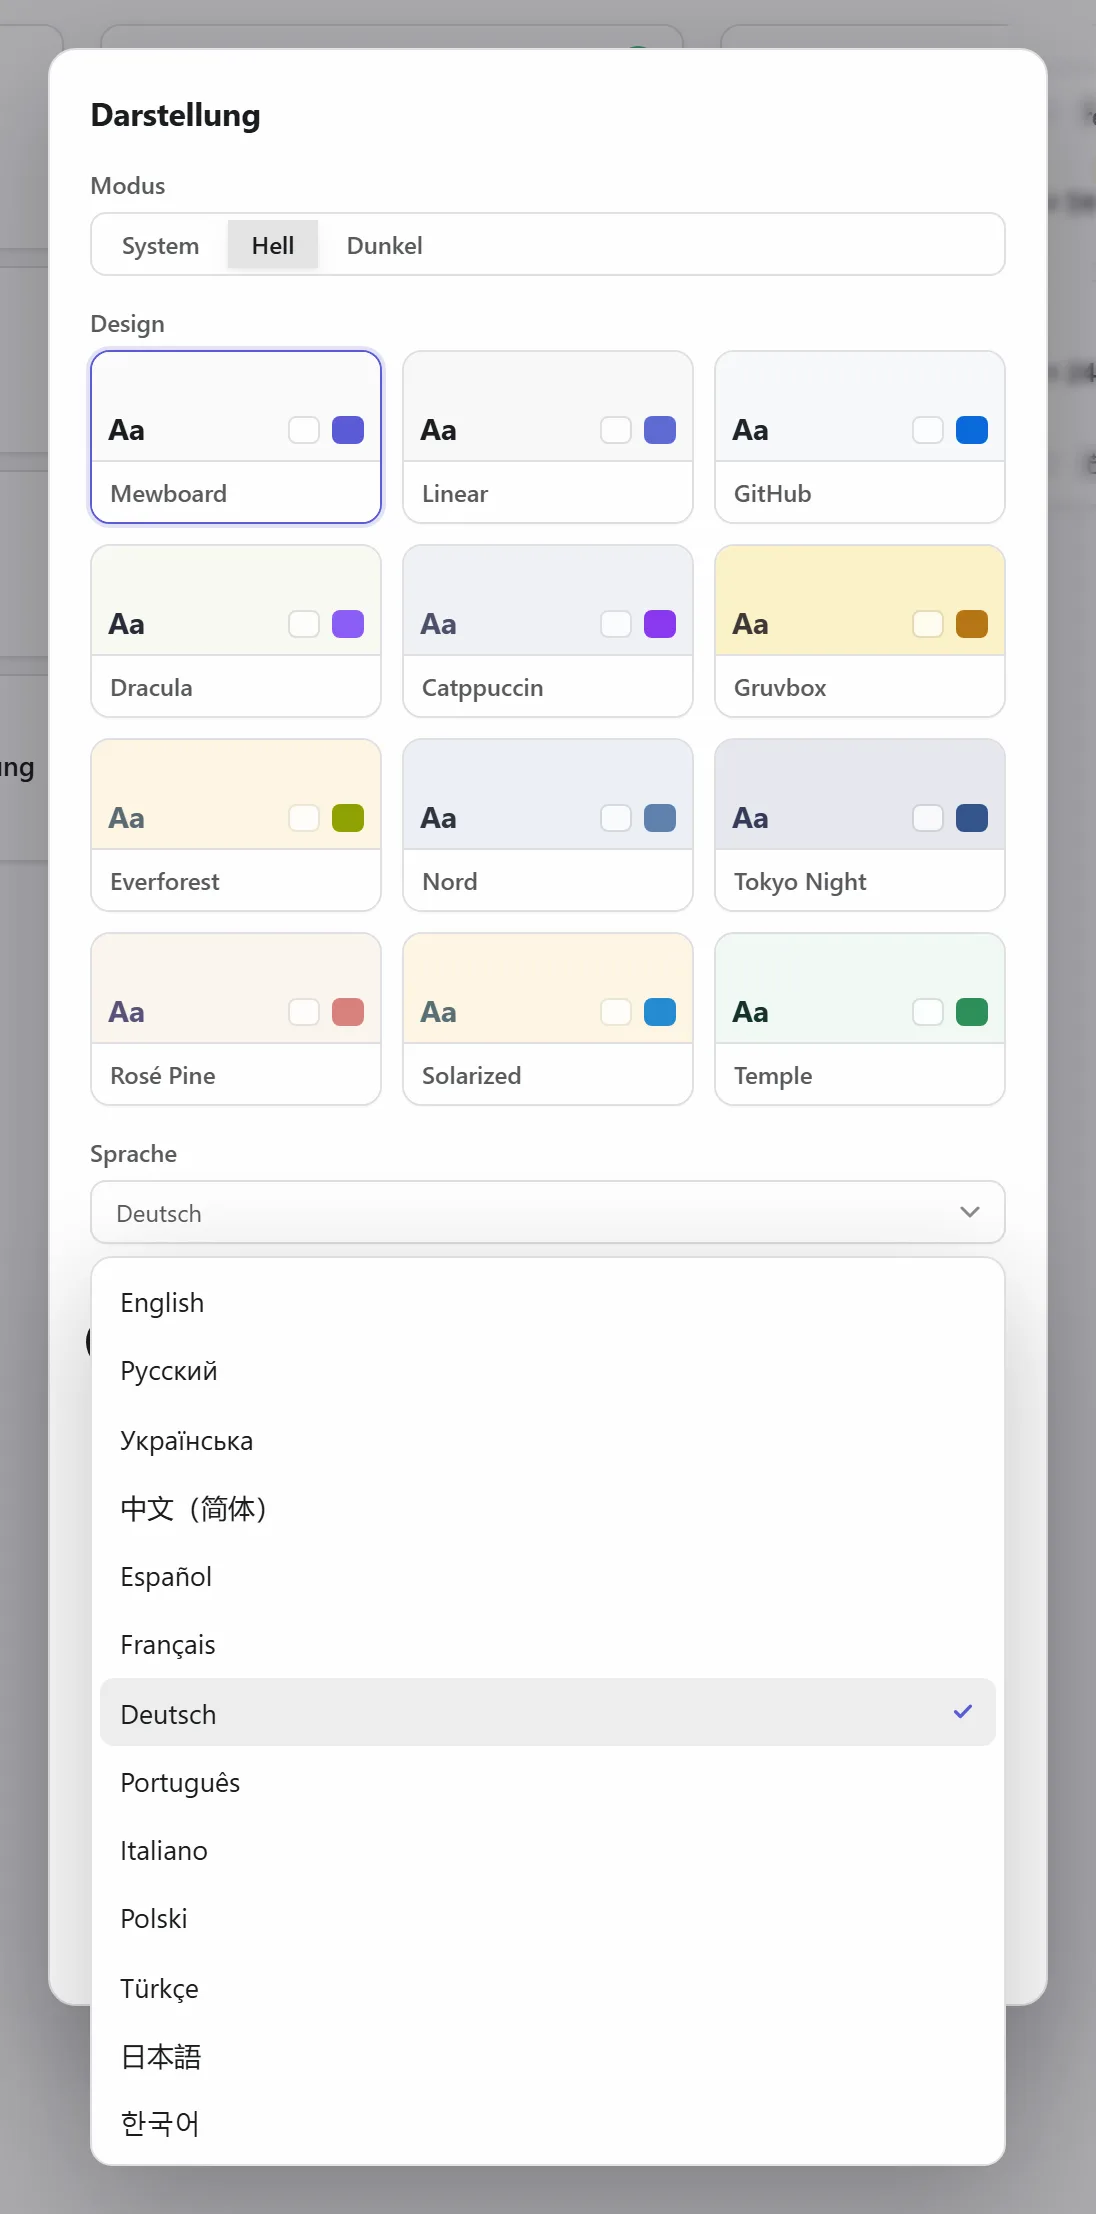Choose the Linear design theme
The width and height of the screenshot is (1096, 2214).
[548, 437]
